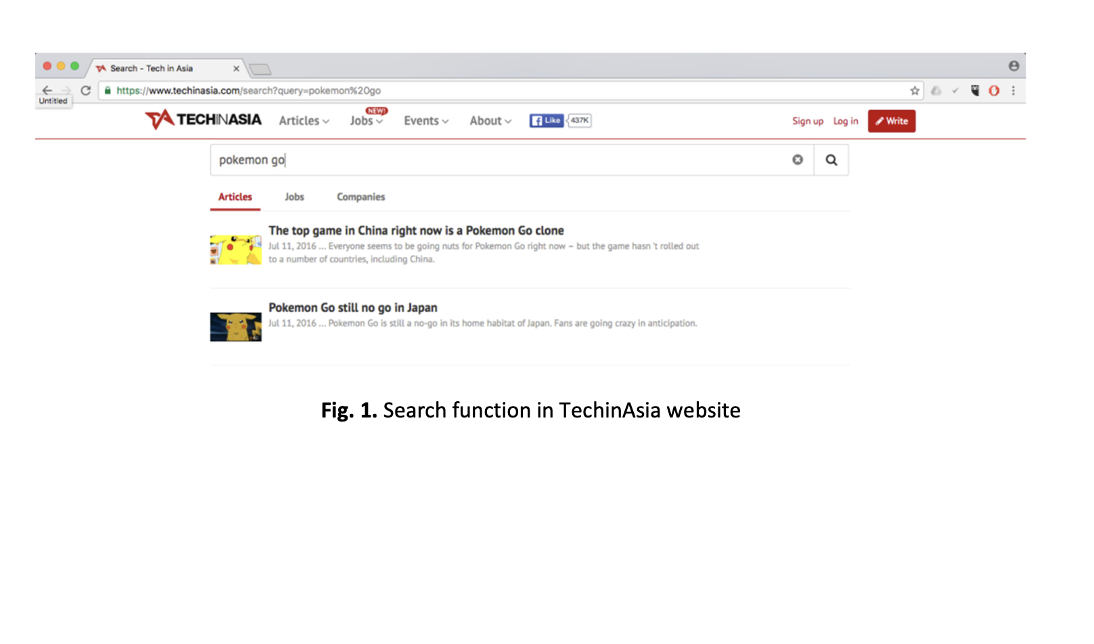
Task: Click the Facebook Like button
Action: click(x=546, y=121)
